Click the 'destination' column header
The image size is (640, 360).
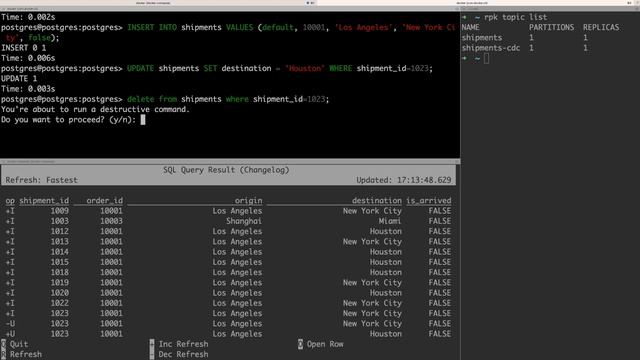(377, 200)
